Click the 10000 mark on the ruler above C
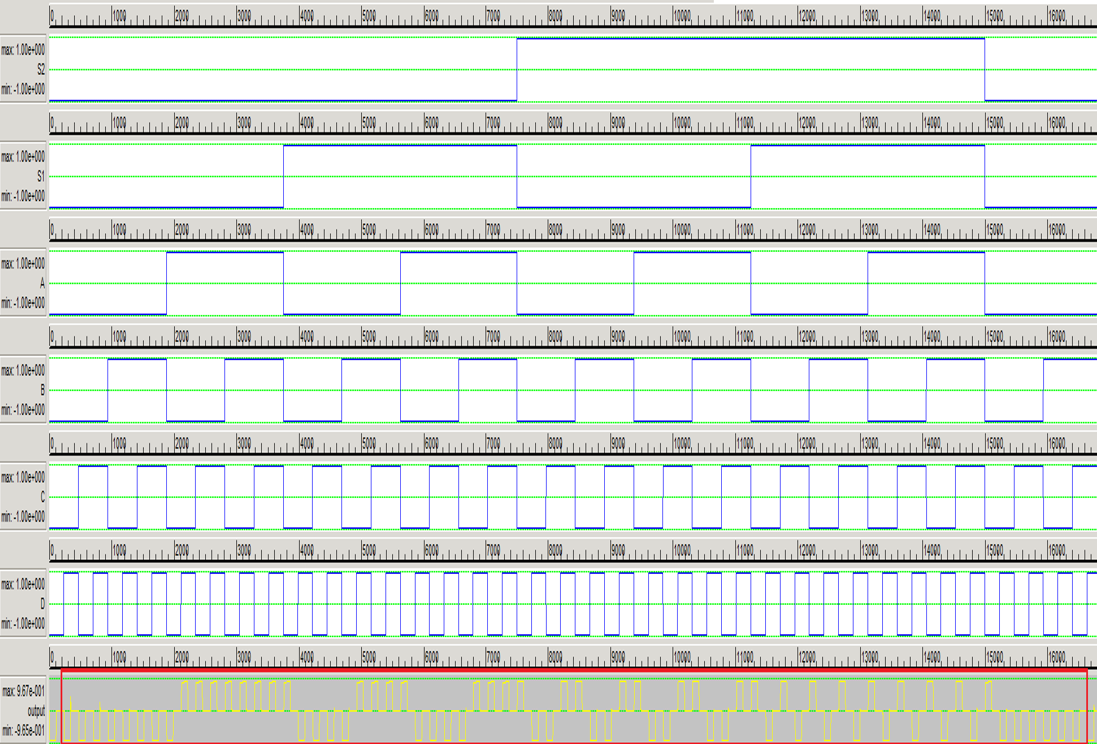 (681, 444)
